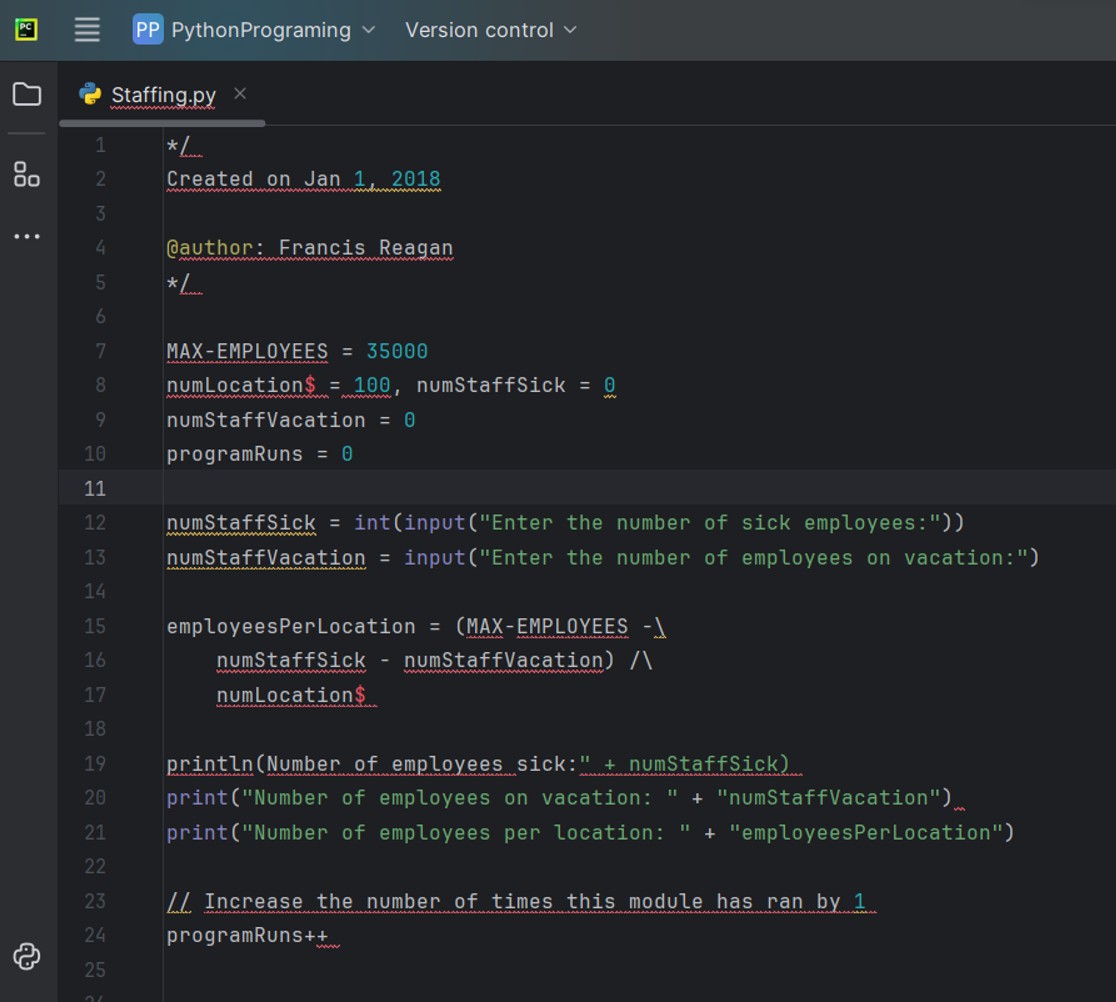Click the int( call on line 12
Screen dimensions: 1116x1002
[379, 522]
